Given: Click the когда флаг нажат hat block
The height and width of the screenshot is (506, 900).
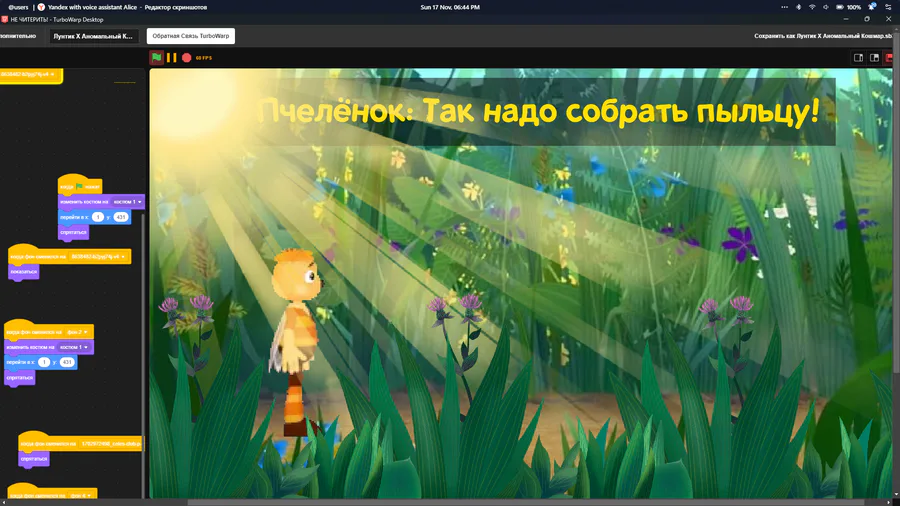Looking at the screenshot, I should 80,185.
